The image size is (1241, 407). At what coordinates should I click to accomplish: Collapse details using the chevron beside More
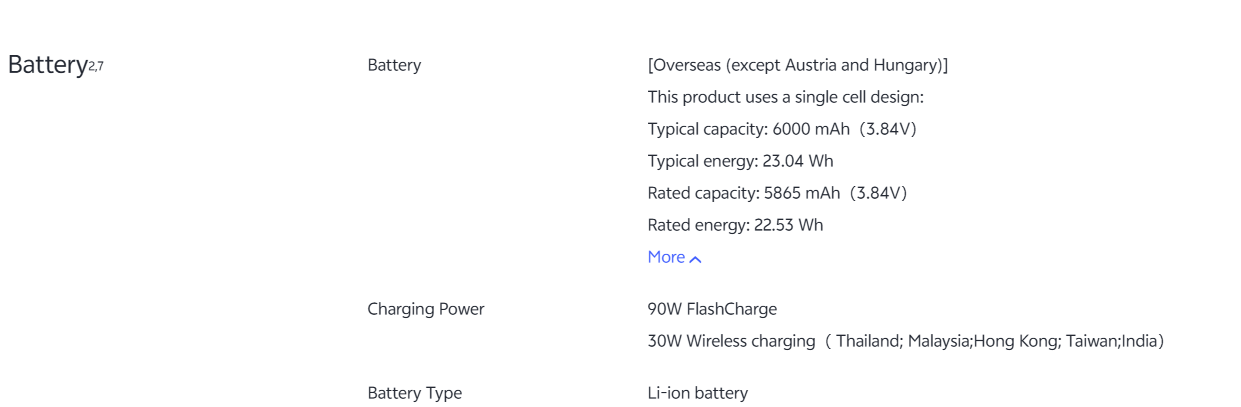pyautogui.click(x=696, y=259)
